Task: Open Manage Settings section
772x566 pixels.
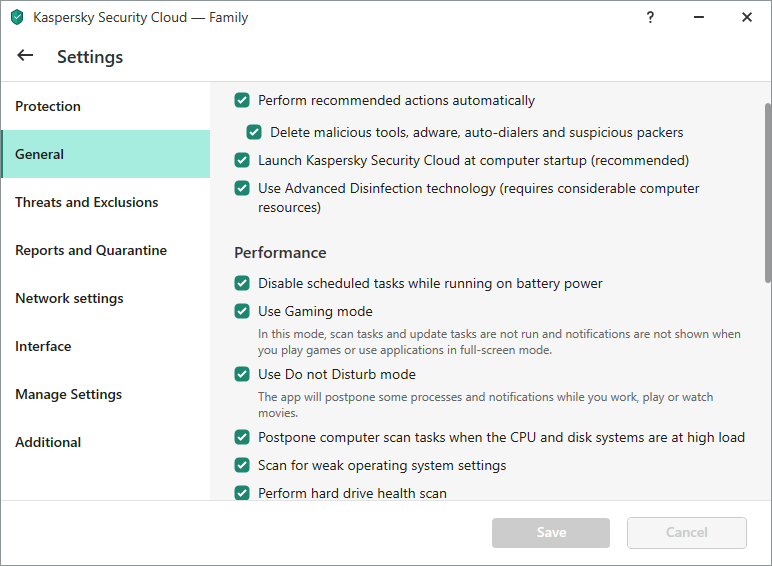Action: (x=105, y=394)
